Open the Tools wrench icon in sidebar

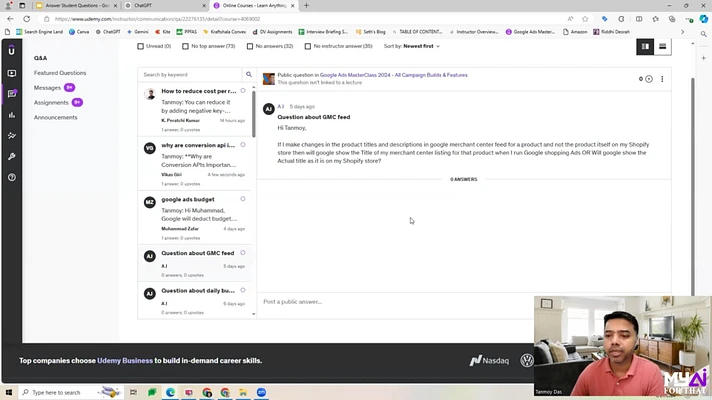coord(12,157)
